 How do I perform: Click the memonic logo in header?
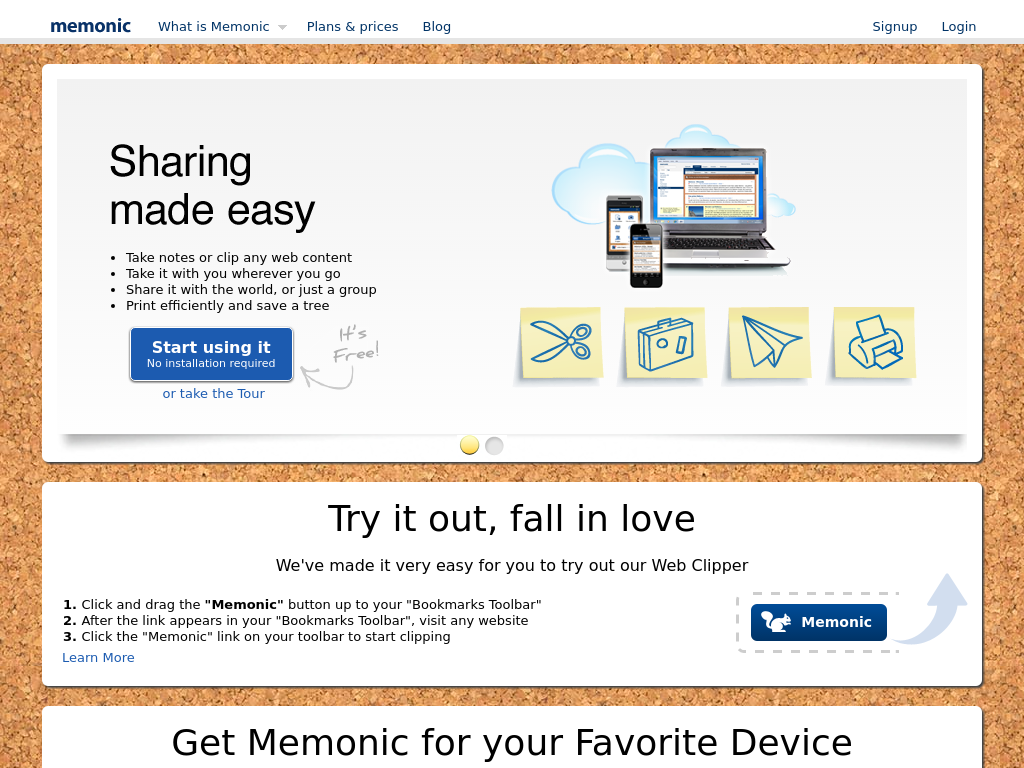(91, 26)
